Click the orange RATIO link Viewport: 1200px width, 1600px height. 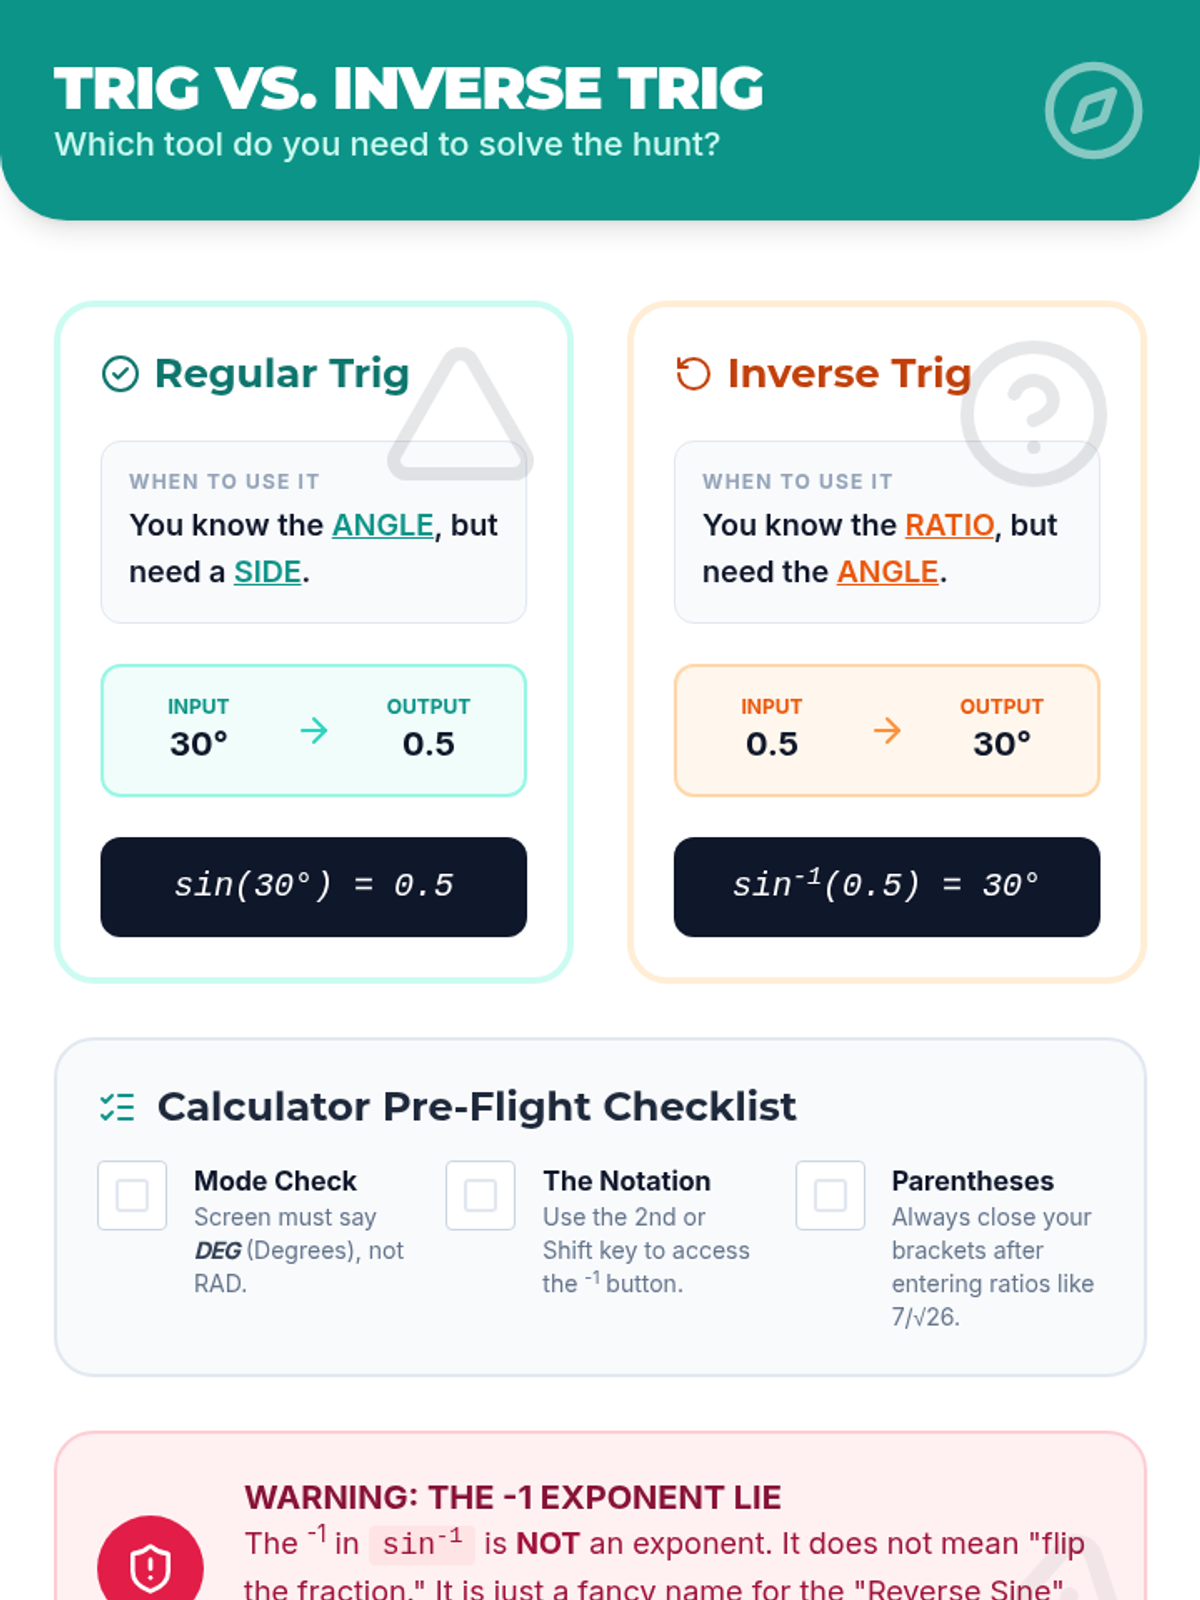(x=950, y=525)
